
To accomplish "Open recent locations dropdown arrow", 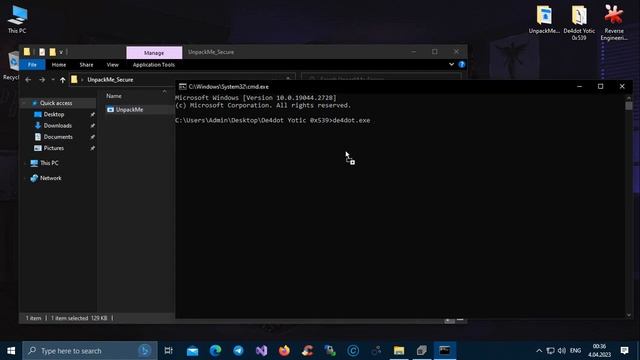I will (53, 80).
